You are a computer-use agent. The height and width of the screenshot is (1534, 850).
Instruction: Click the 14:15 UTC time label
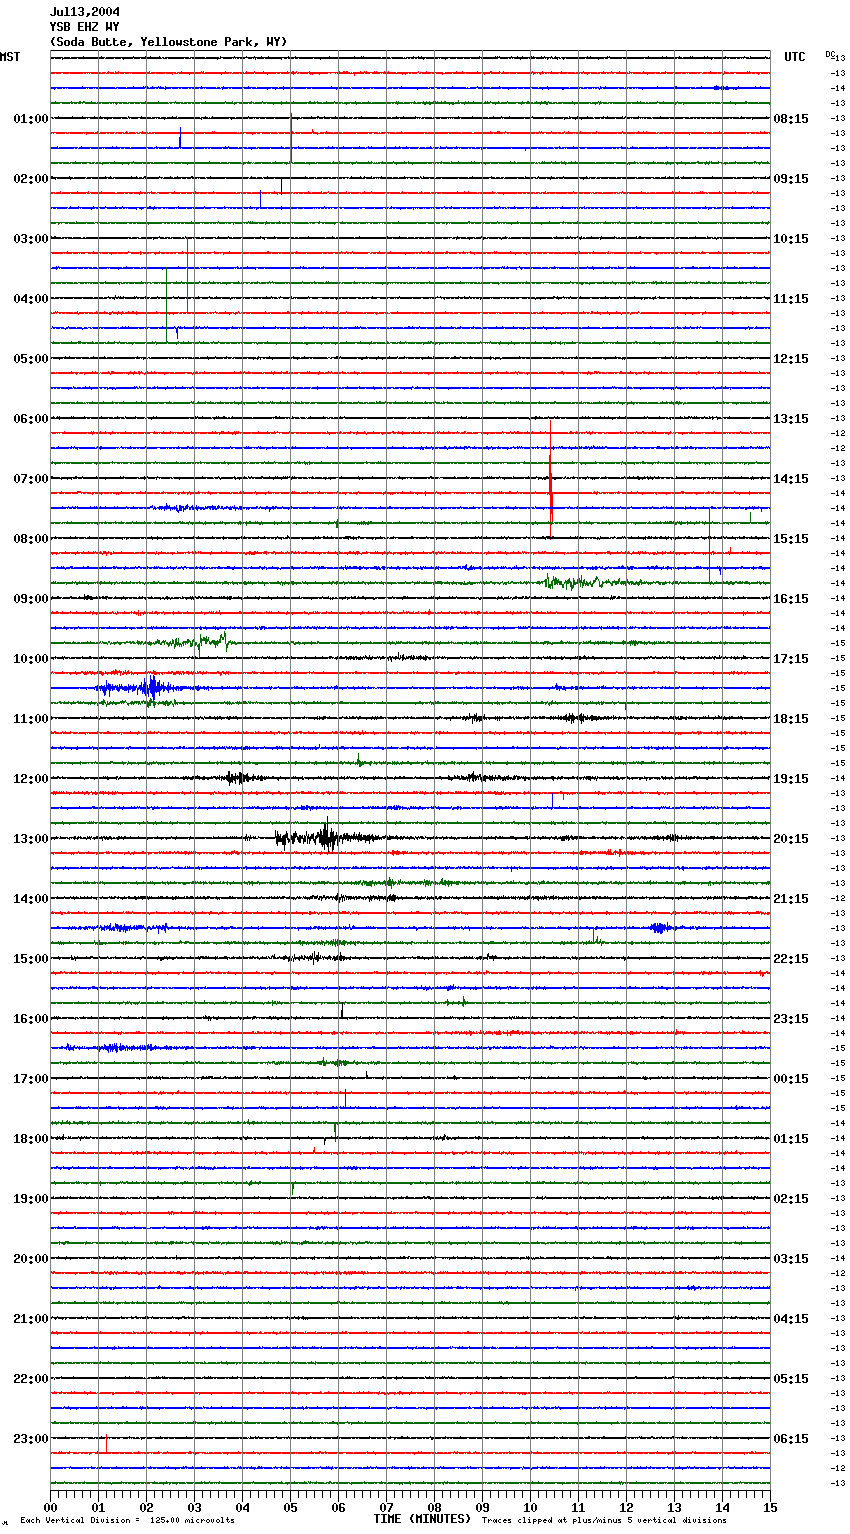(791, 479)
